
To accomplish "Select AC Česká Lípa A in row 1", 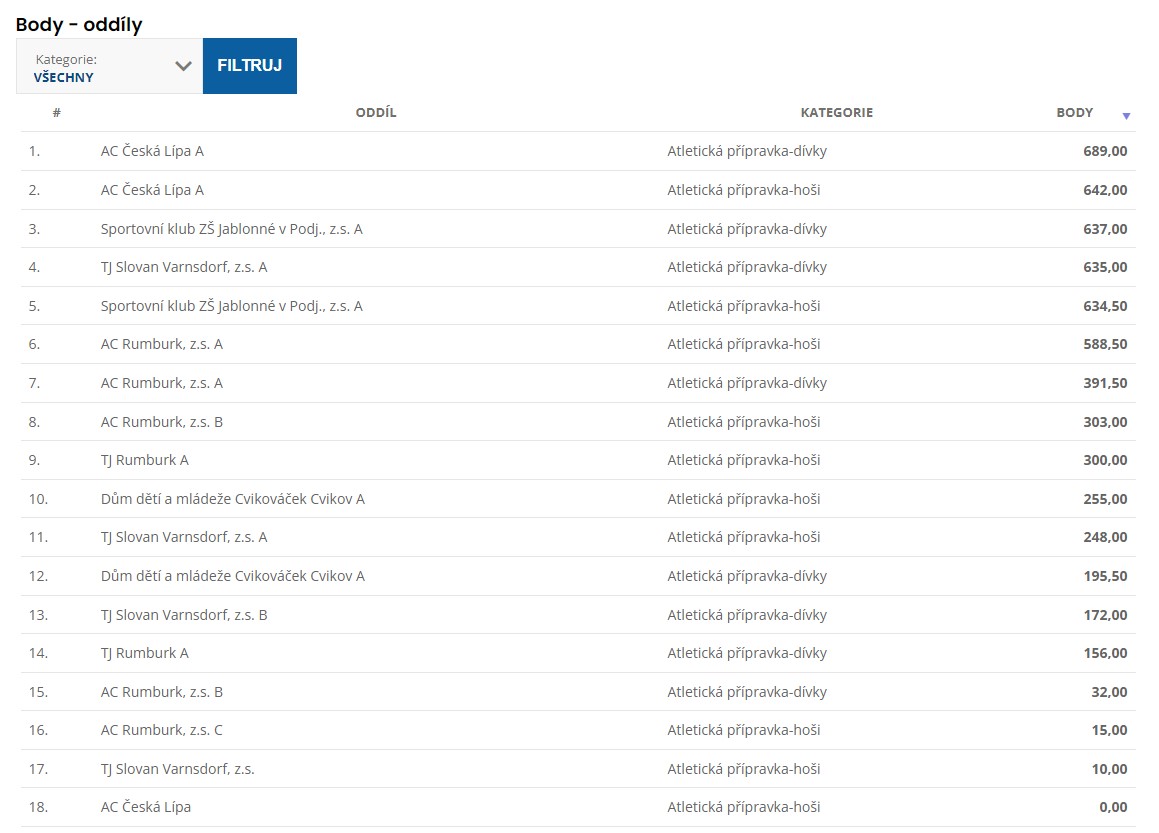I will coord(152,151).
